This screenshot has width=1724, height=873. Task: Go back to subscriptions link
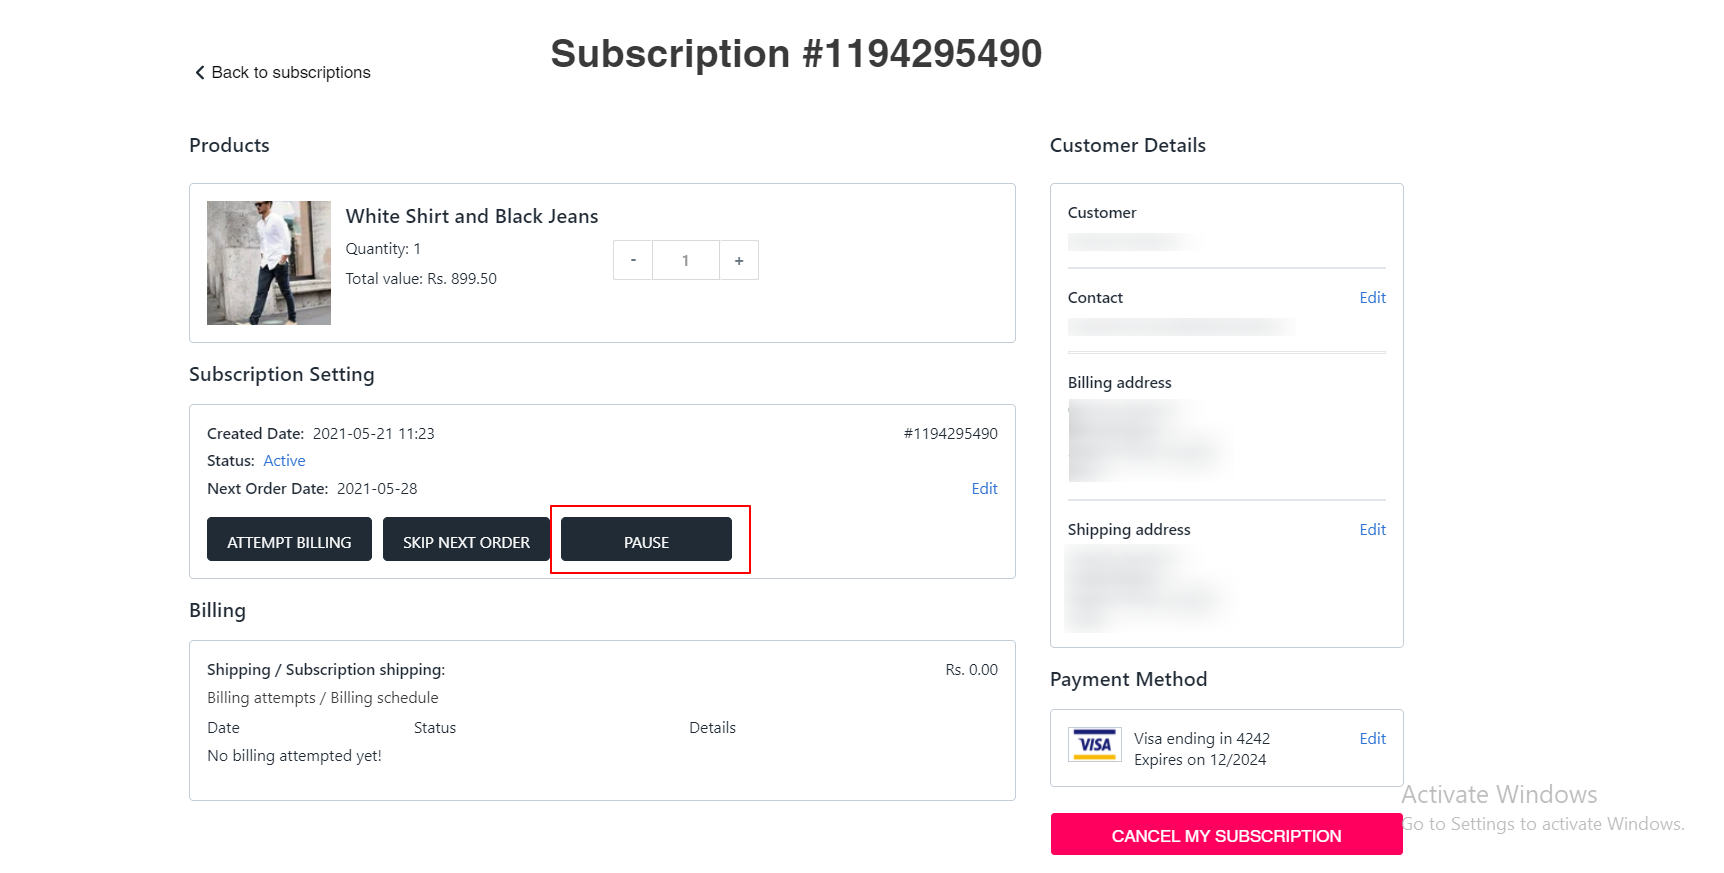tap(283, 72)
